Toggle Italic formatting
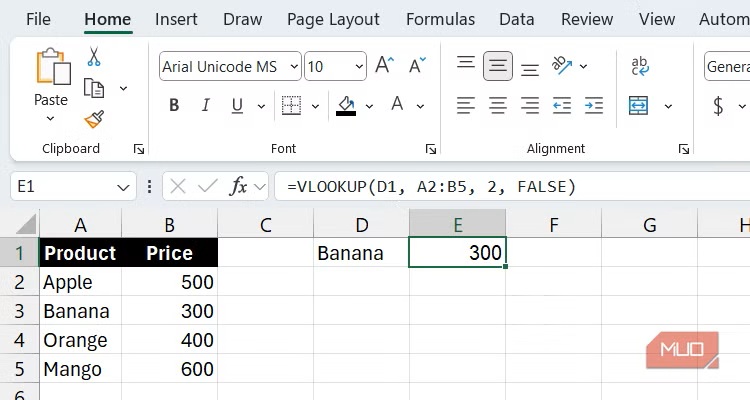Screen dimensions: 750x400 [205, 105]
